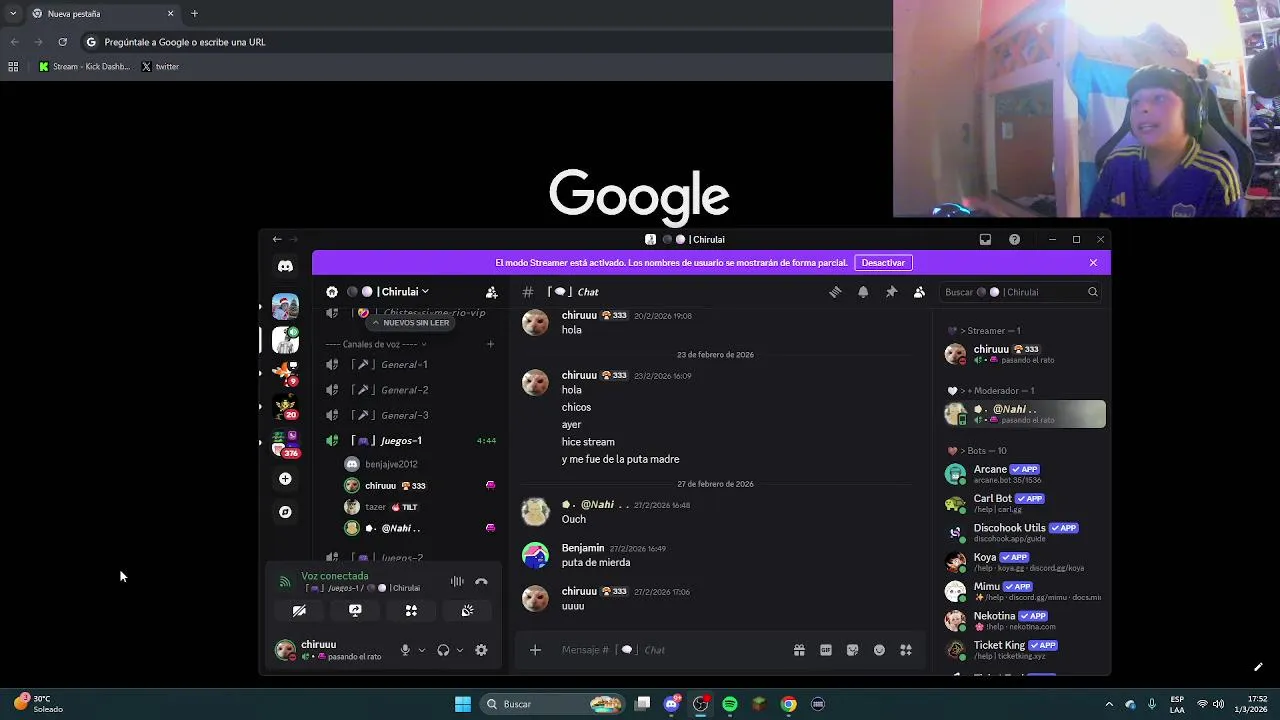Open notification settings bell icon
This screenshot has height=720, width=1280.
863,292
